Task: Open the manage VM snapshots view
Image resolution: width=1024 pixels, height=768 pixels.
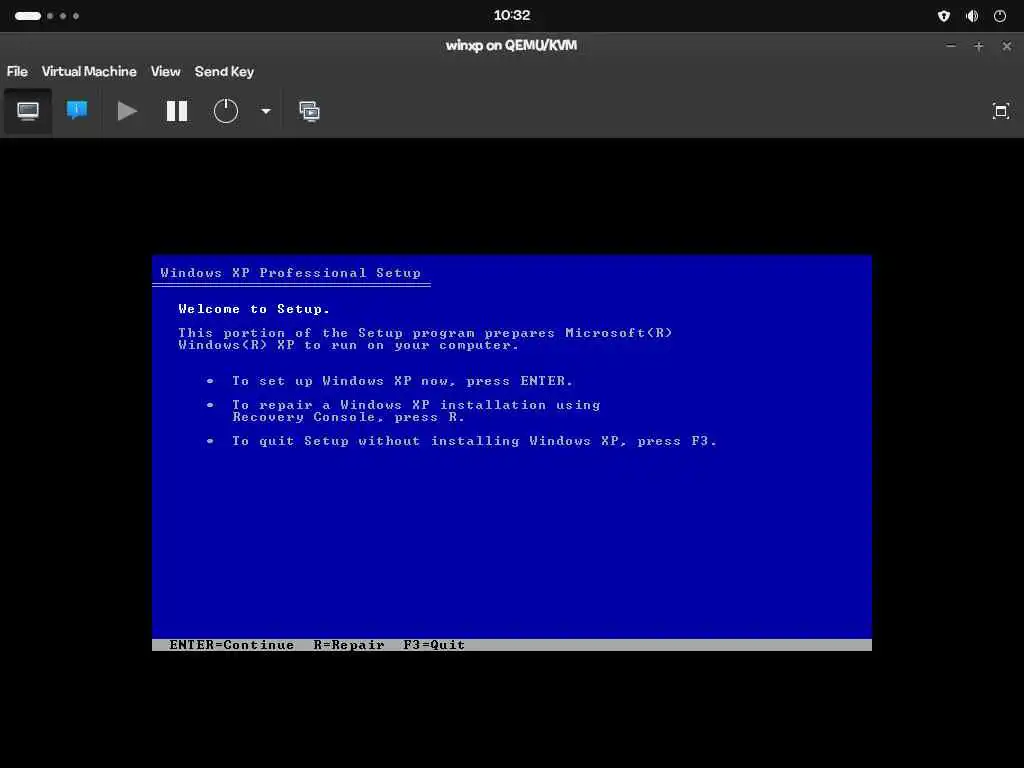Action: point(310,111)
